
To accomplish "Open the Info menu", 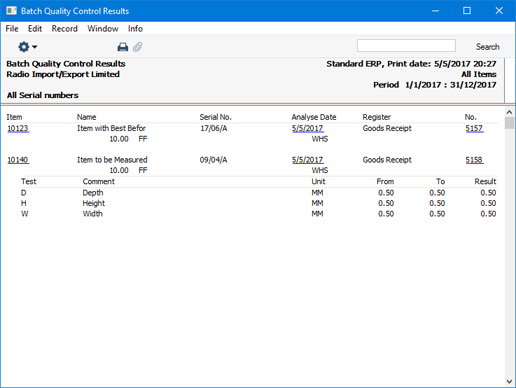I will (x=135, y=29).
